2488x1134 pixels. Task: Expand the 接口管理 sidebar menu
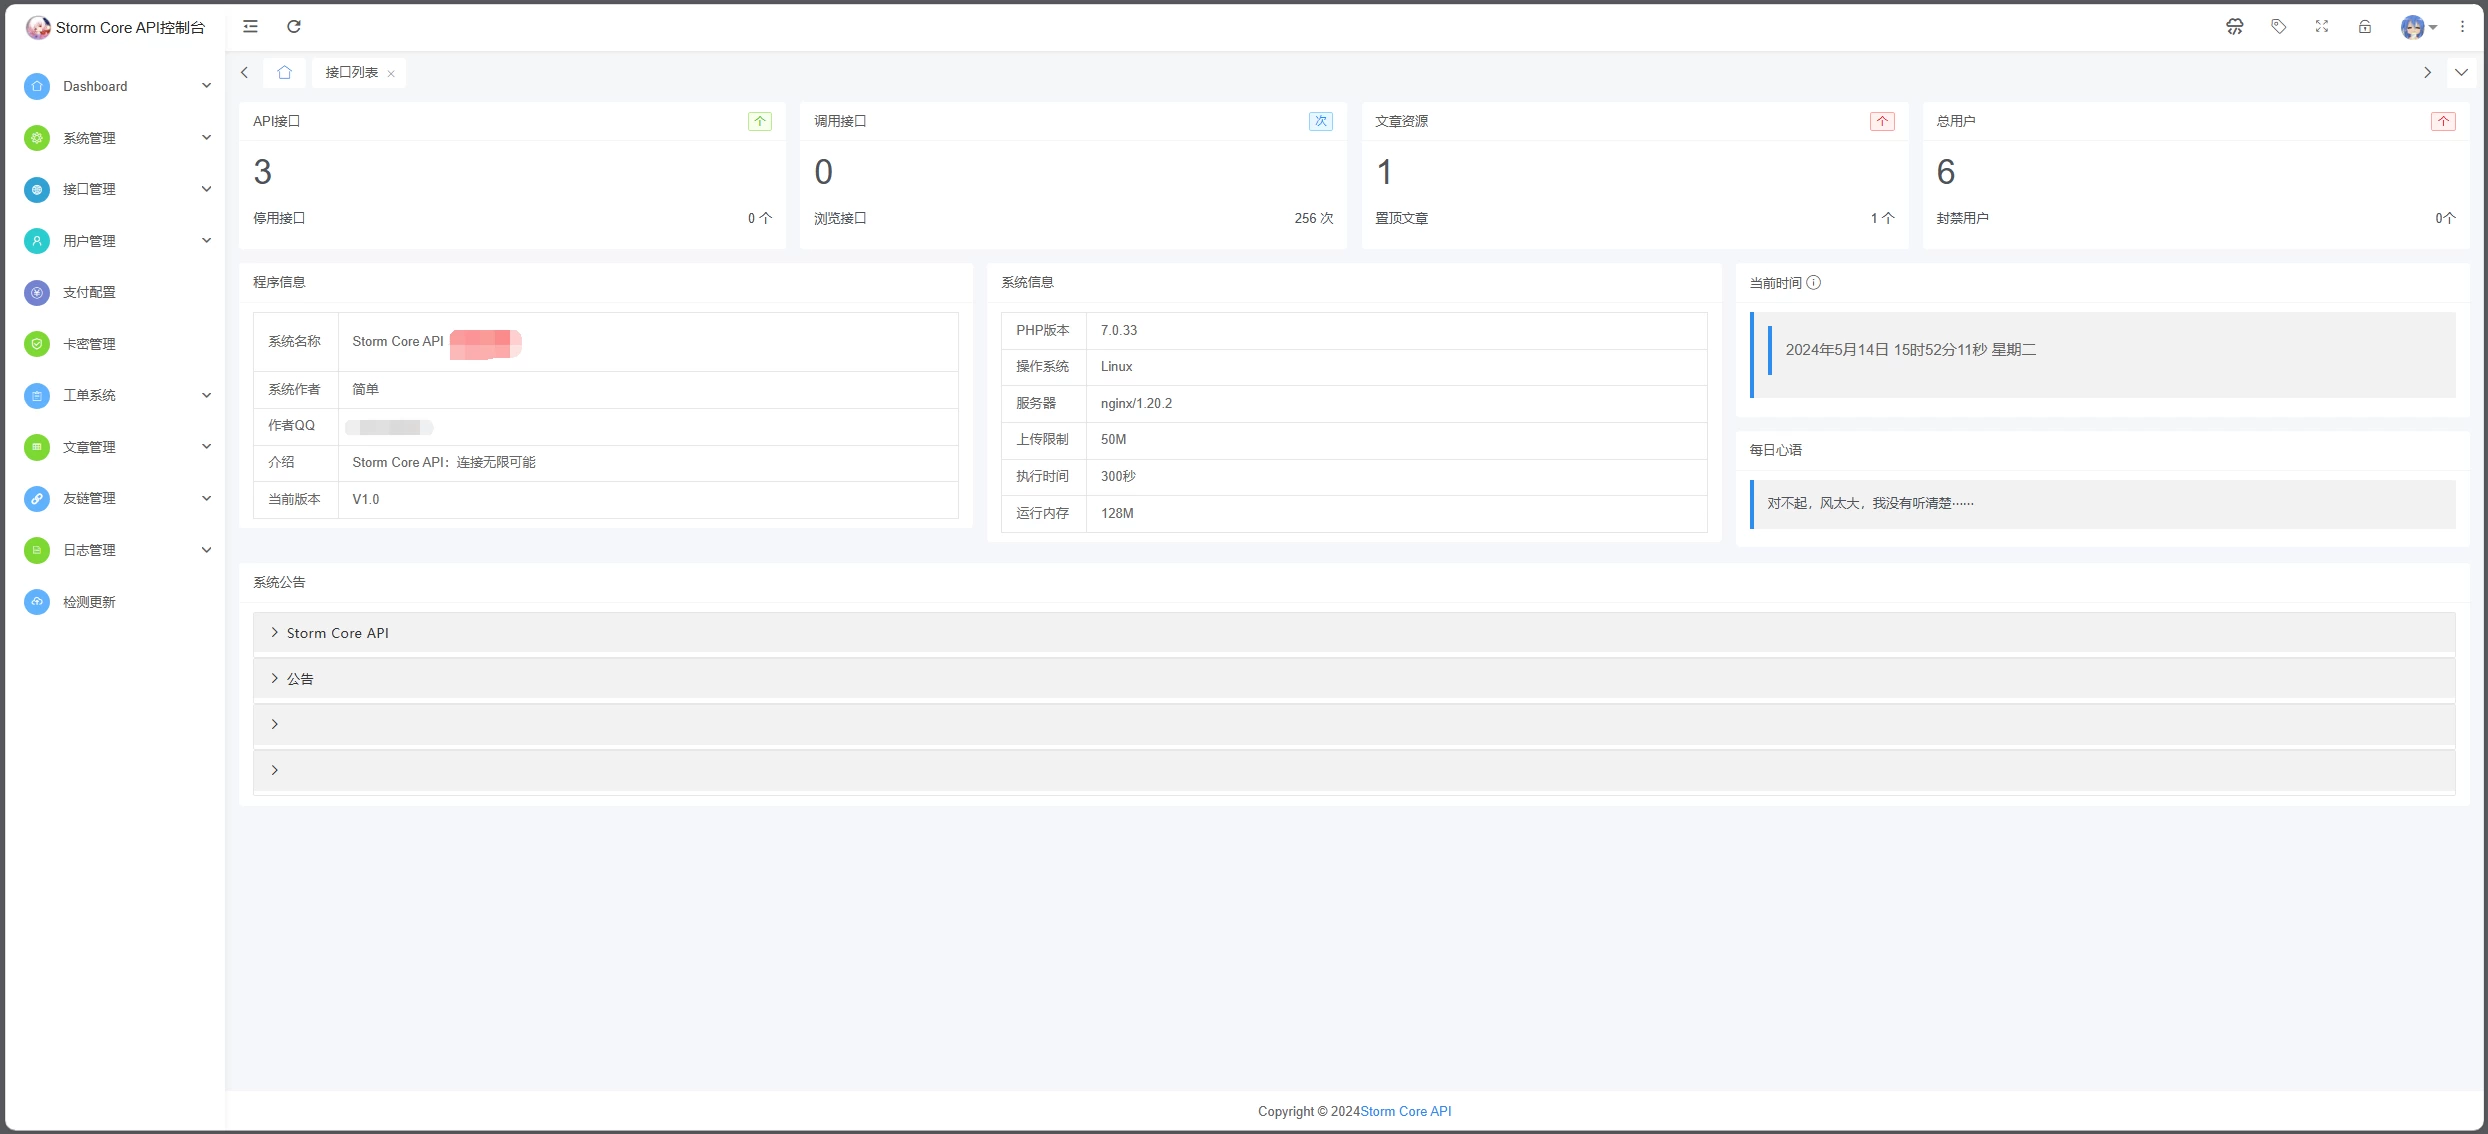(x=118, y=189)
